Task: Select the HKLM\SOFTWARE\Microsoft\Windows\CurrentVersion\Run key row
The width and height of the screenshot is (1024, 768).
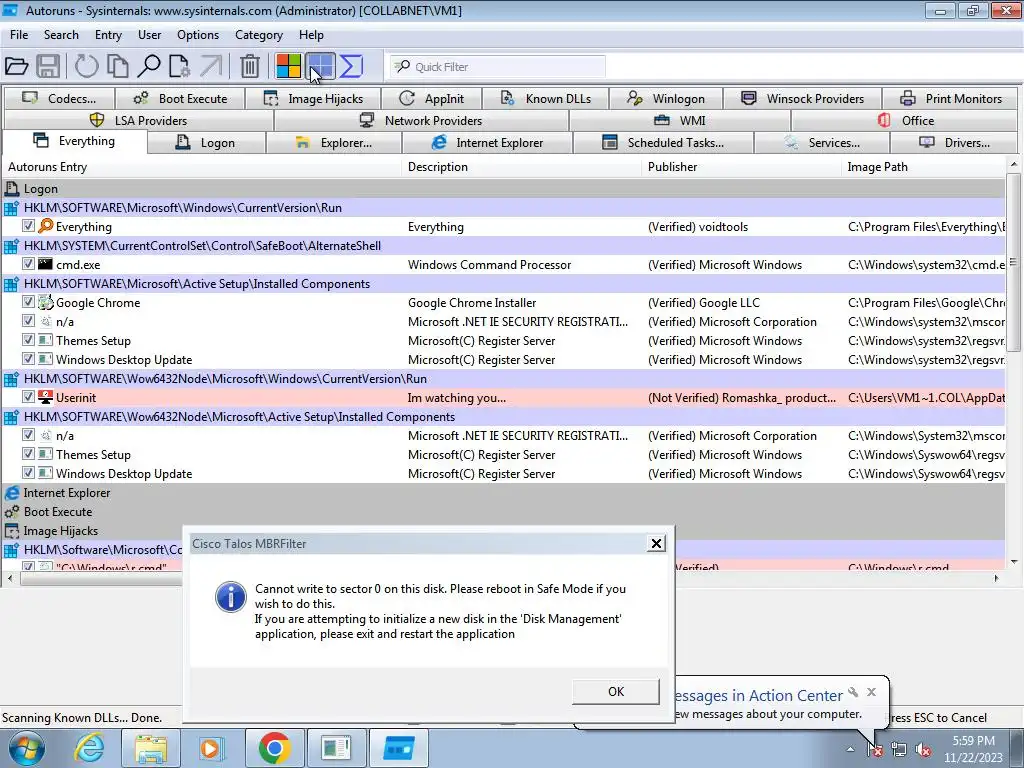Action: [x=504, y=208]
